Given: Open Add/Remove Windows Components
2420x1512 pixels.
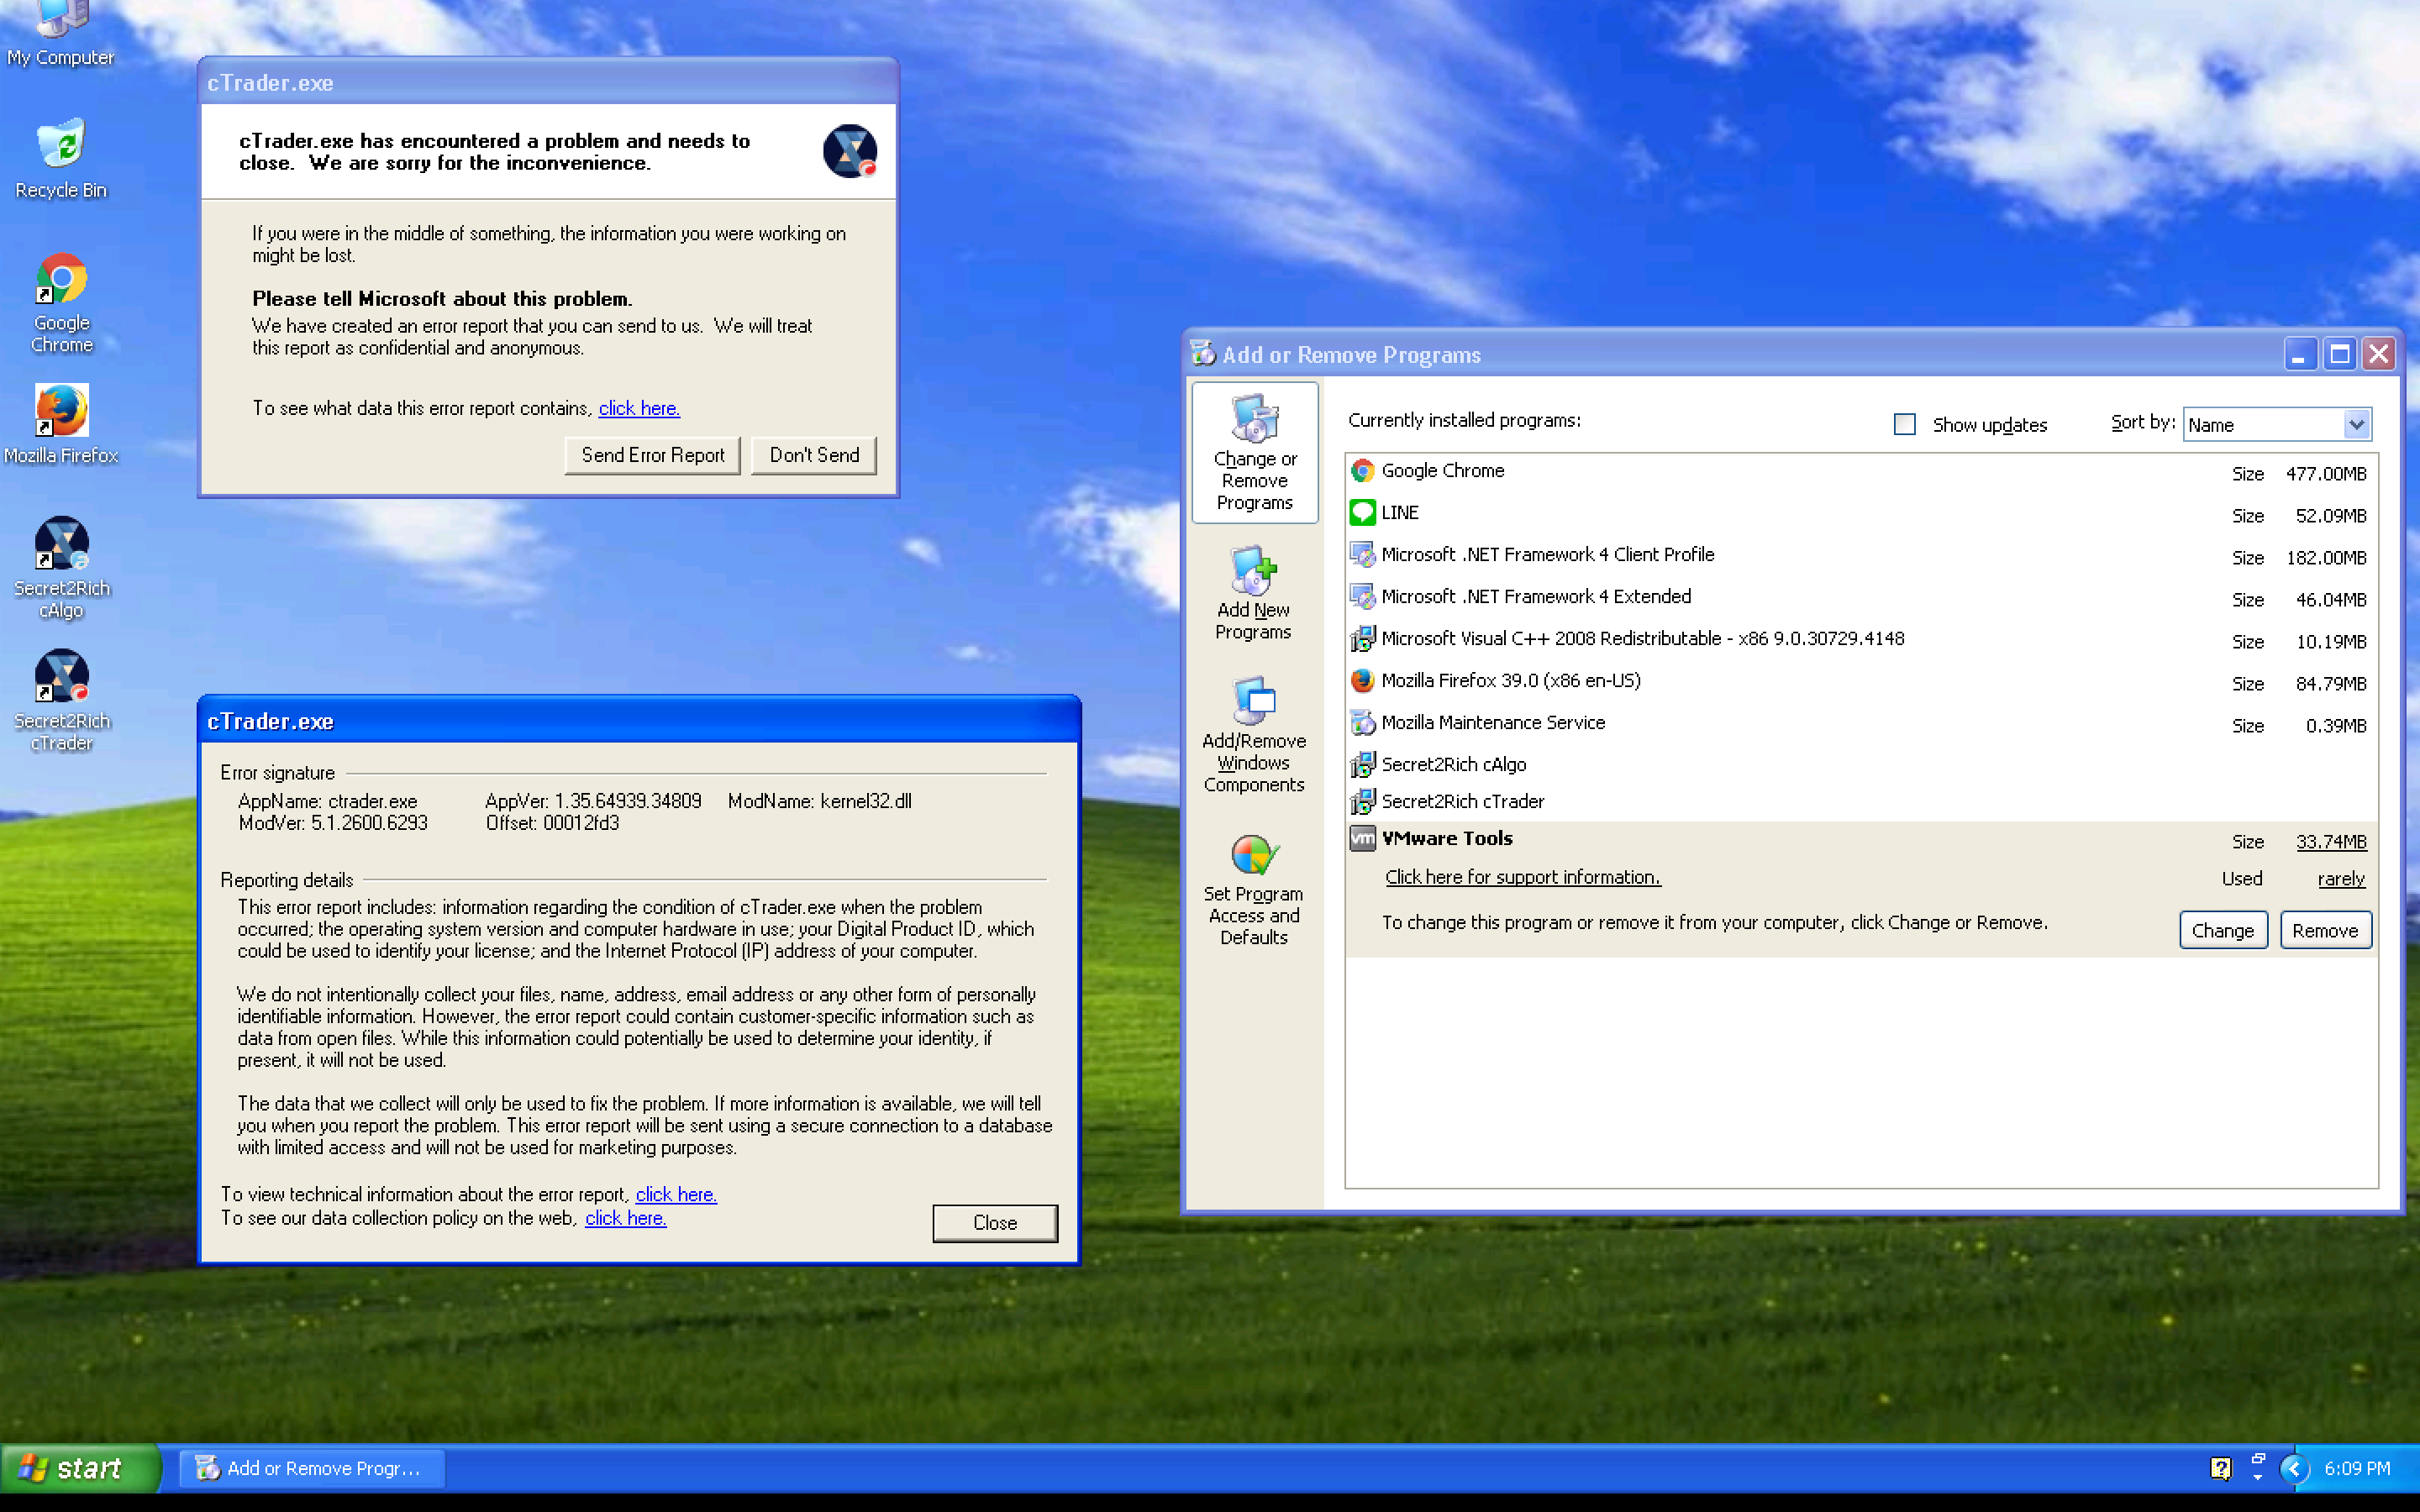Looking at the screenshot, I should pyautogui.click(x=1253, y=735).
